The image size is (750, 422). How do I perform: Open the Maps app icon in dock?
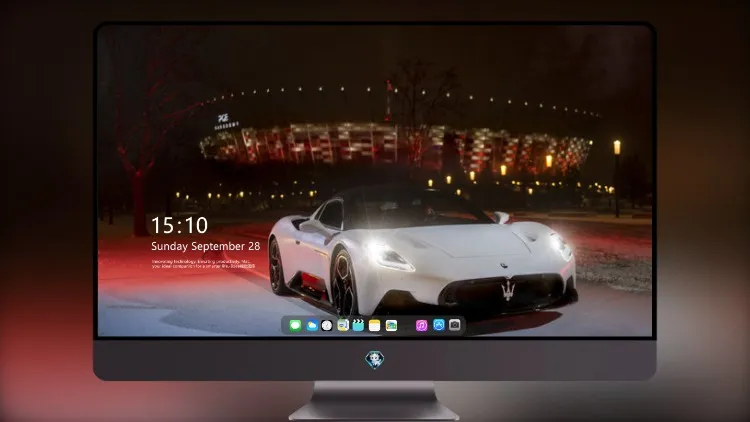(x=342, y=325)
